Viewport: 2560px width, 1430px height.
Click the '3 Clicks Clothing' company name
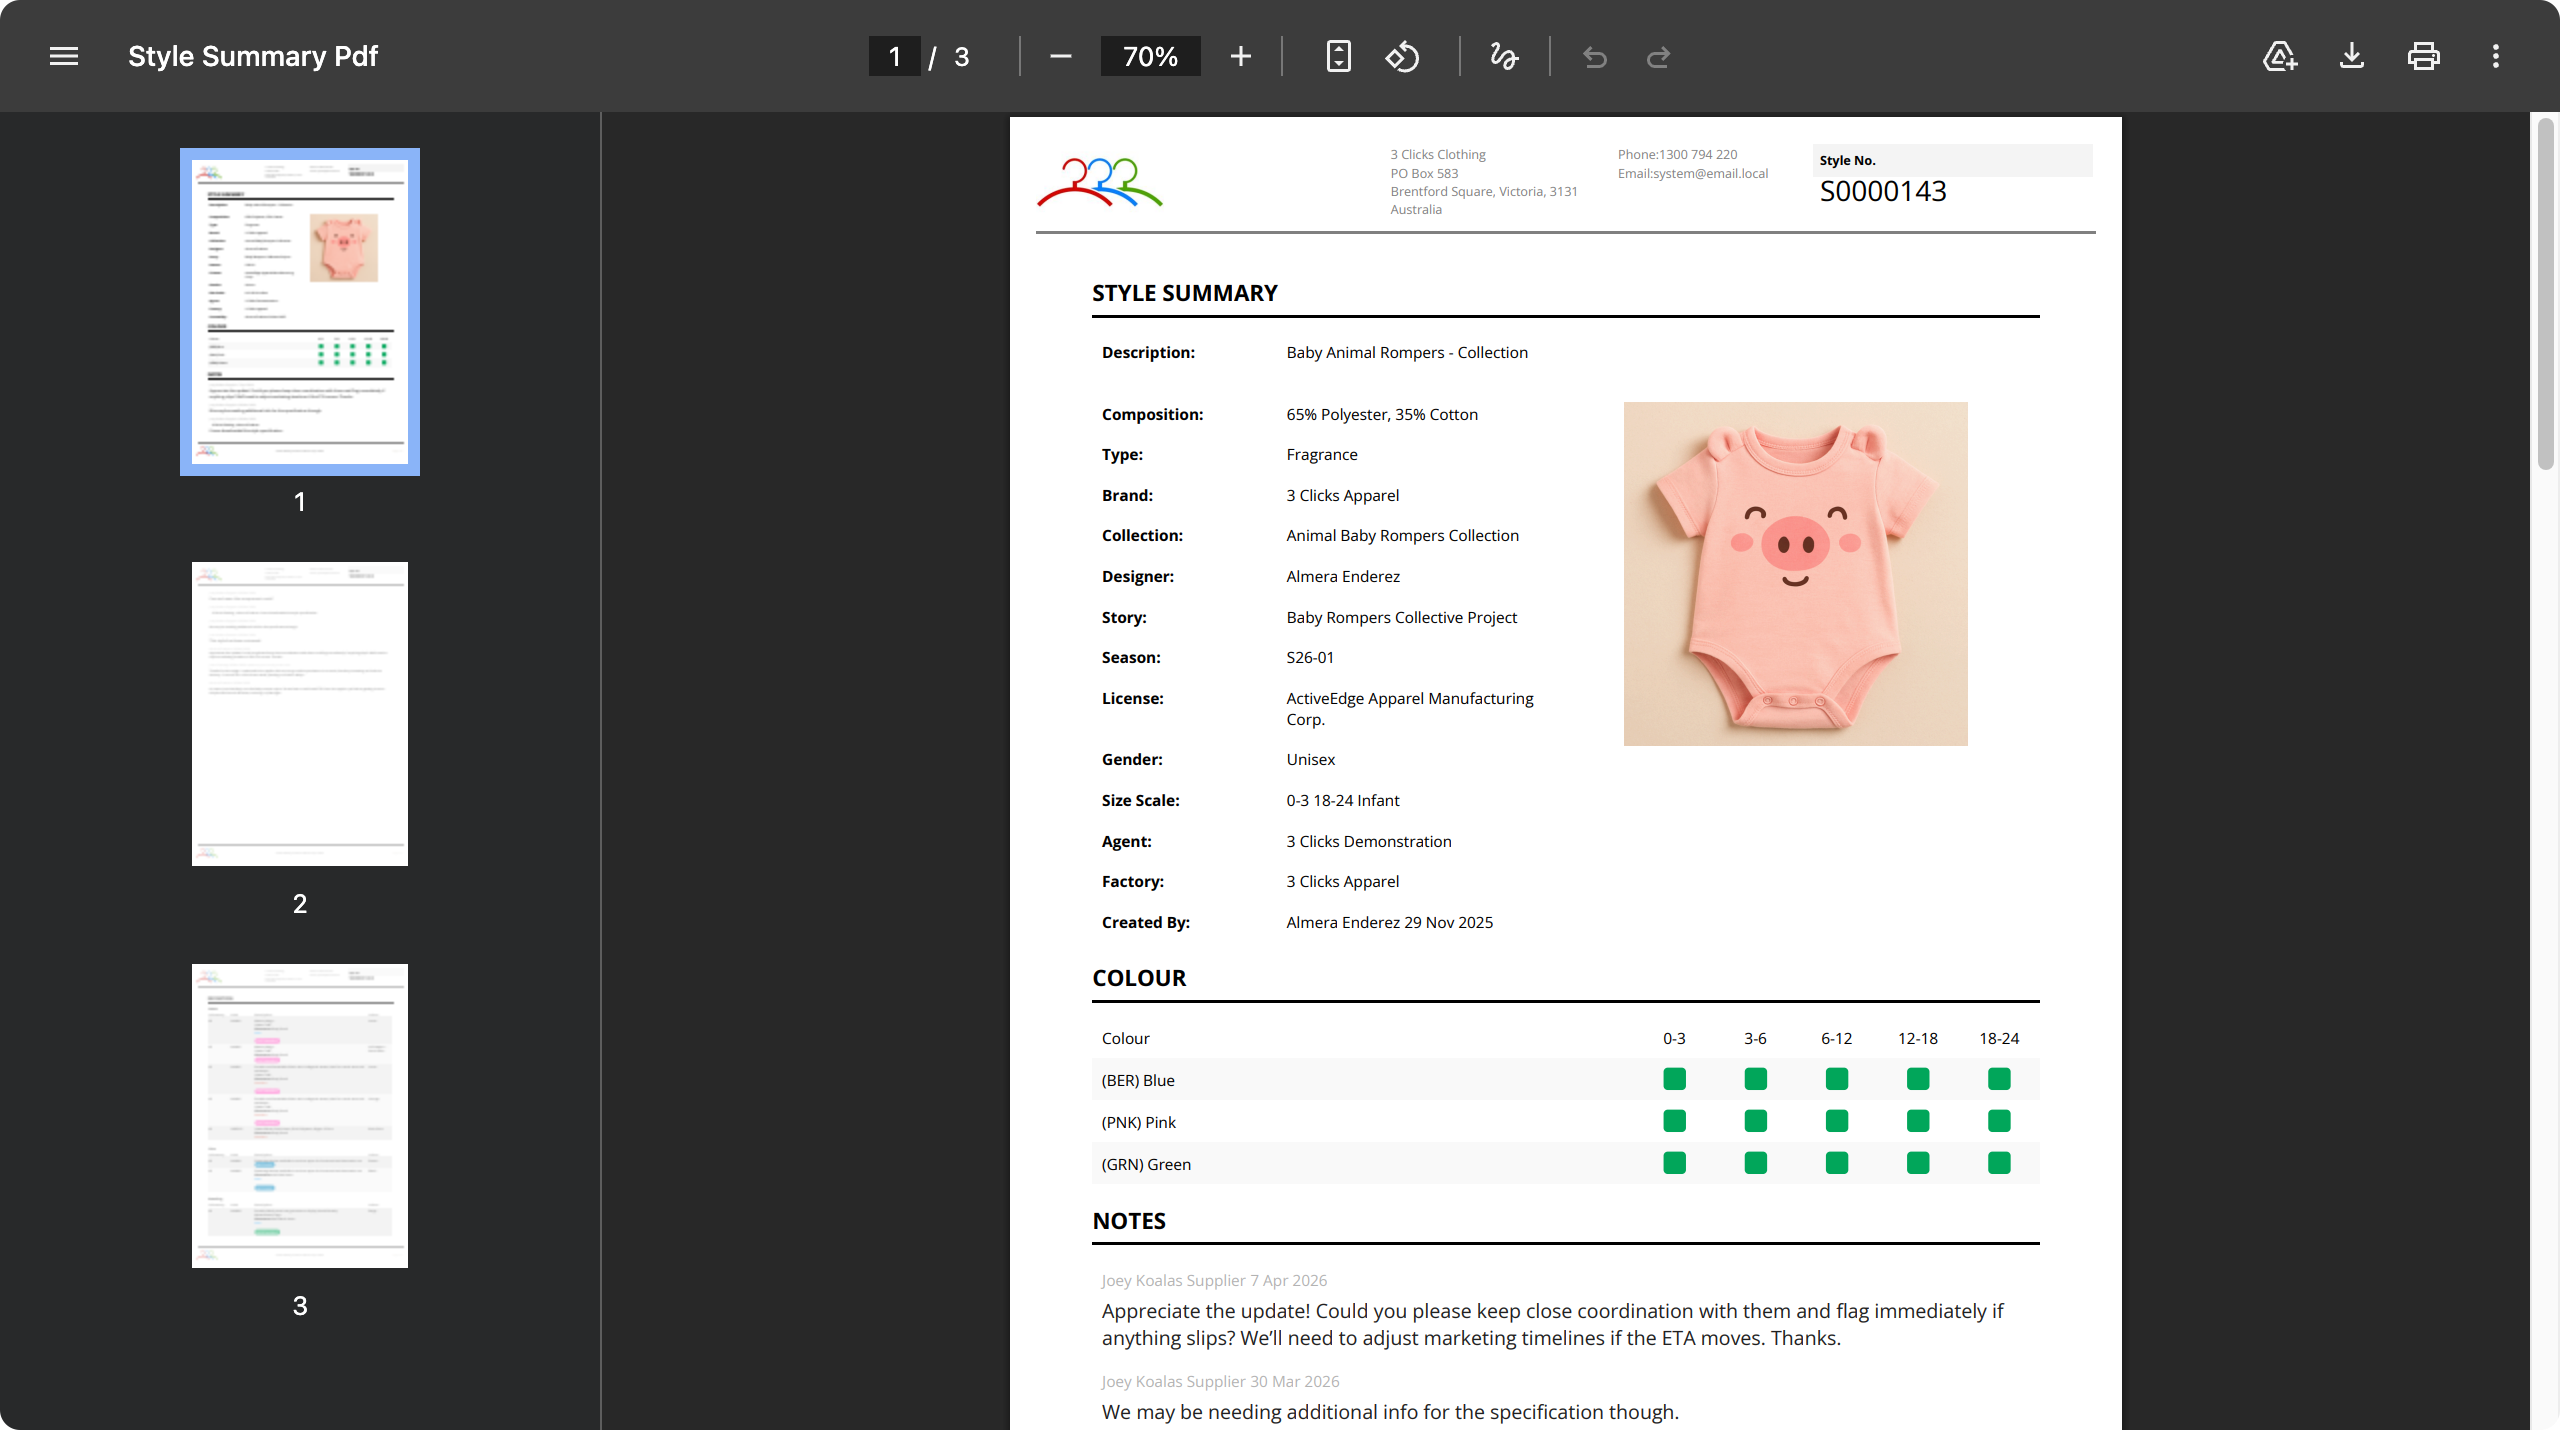[x=1438, y=154]
